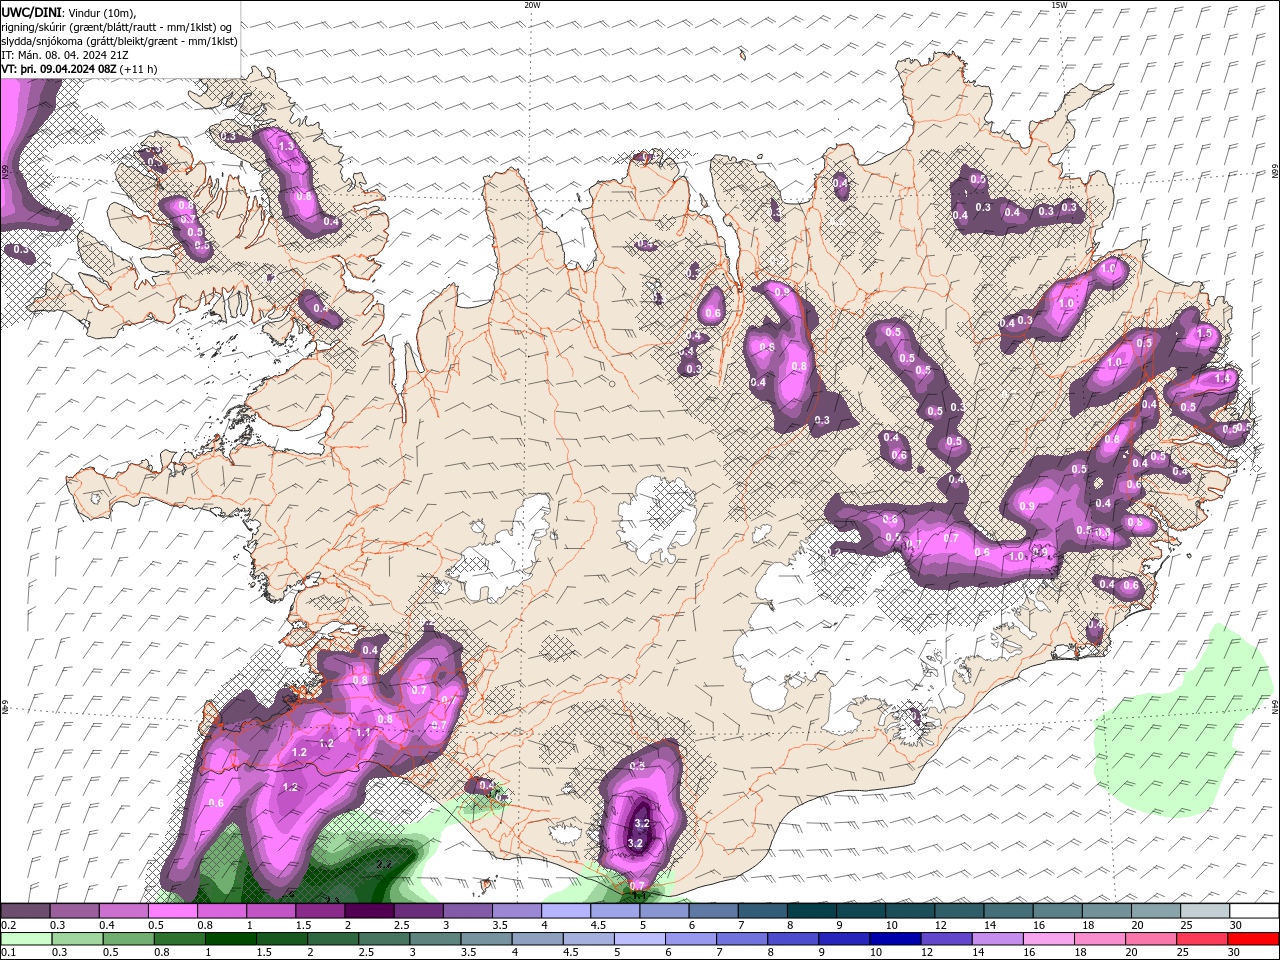Click the pale gray swatch labeled 25 in upper legend
This screenshot has height=960, width=1280.
click(1205, 911)
